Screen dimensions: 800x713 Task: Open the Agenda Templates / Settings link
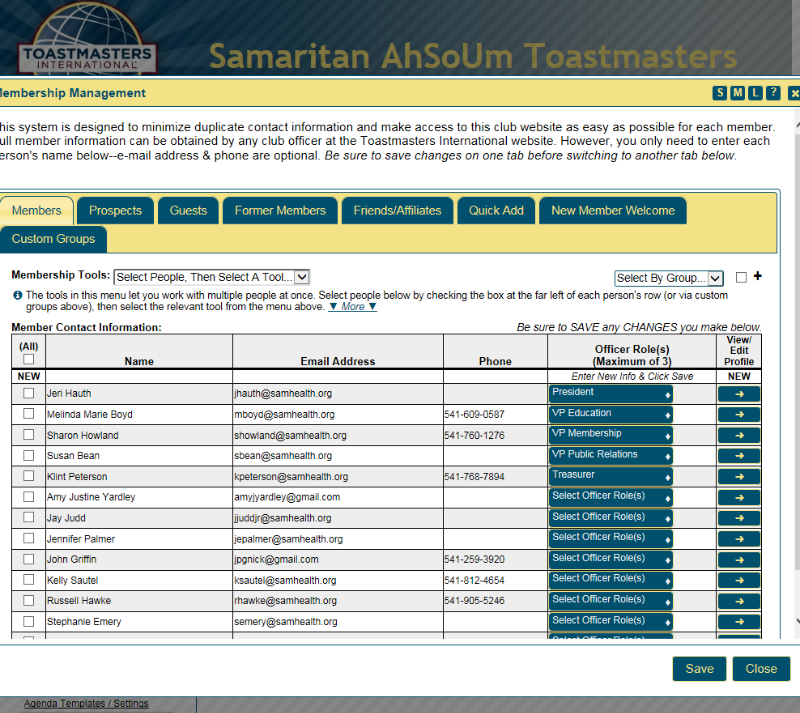point(86,703)
